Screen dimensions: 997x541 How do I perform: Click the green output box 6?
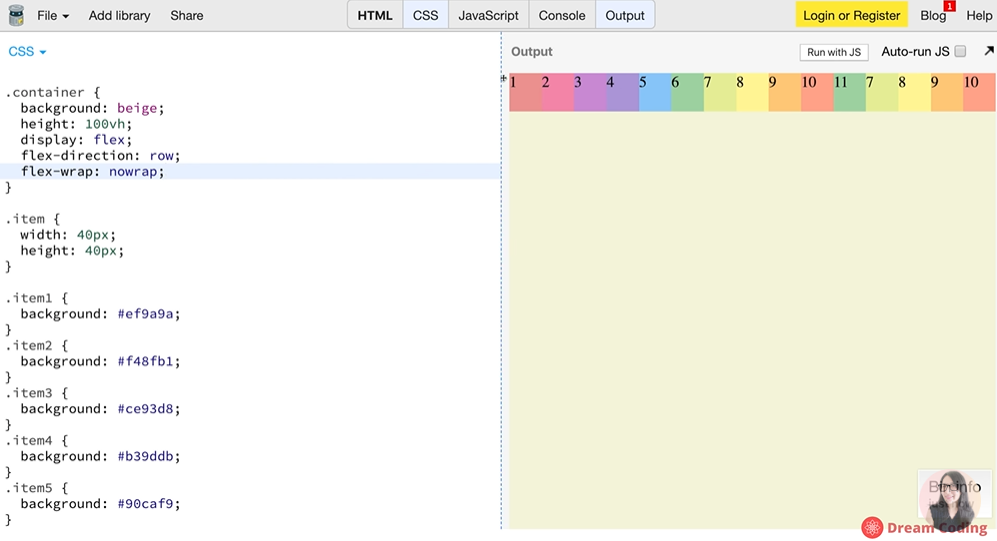687,92
